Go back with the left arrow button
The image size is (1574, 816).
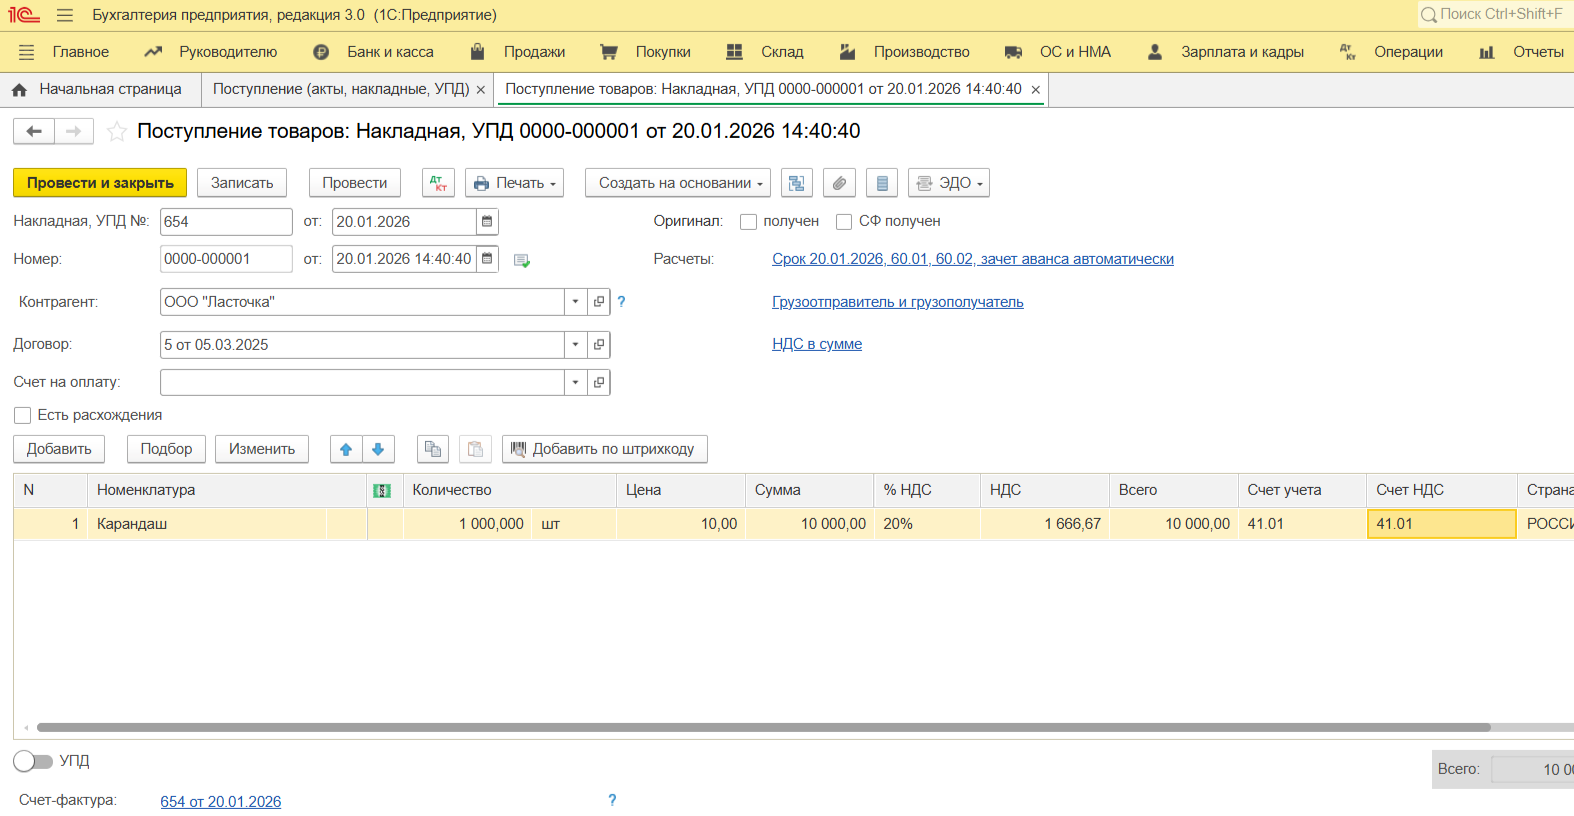pos(34,132)
